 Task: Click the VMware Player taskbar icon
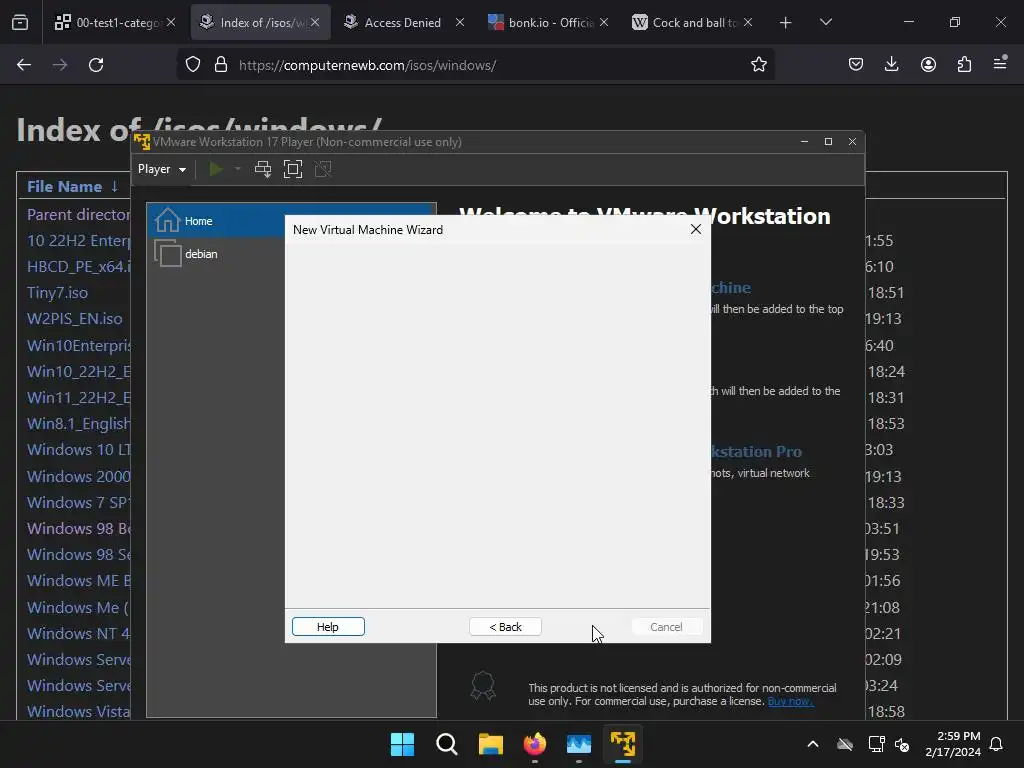pos(623,744)
